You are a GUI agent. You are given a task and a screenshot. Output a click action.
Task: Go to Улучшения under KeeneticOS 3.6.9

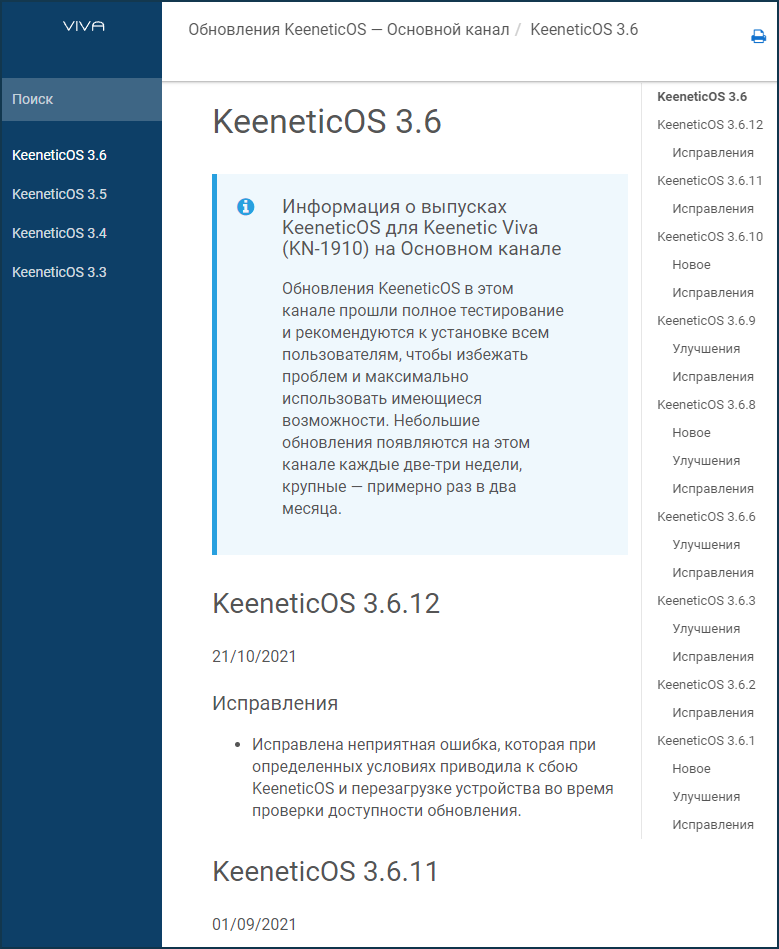pyautogui.click(x=706, y=349)
